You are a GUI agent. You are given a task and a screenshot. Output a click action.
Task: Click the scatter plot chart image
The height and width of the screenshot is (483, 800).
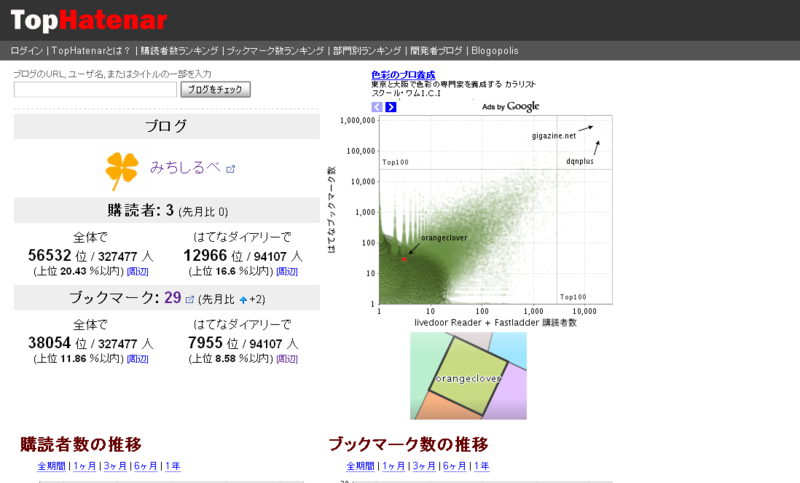[x=469, y=221]
